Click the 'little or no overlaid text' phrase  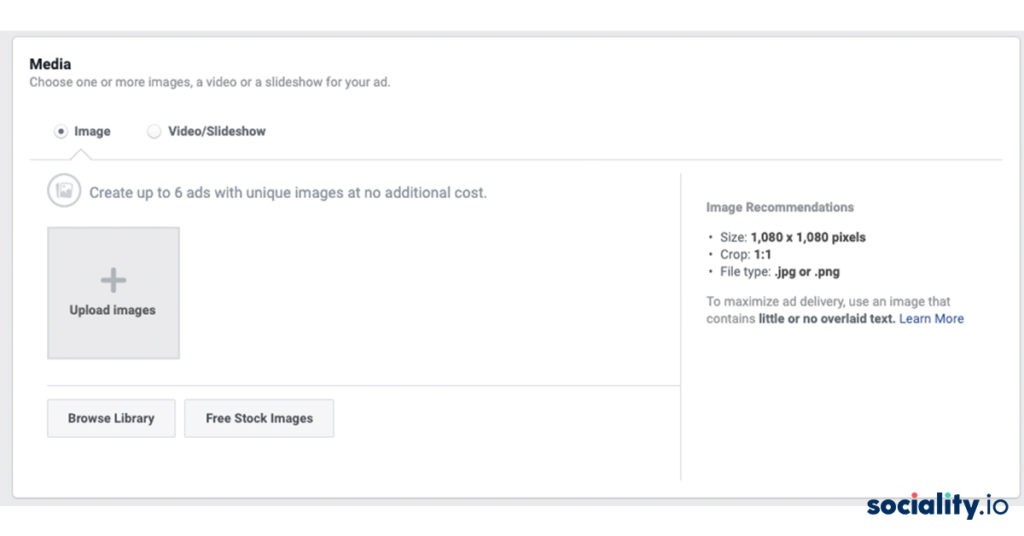click(827, 319)
